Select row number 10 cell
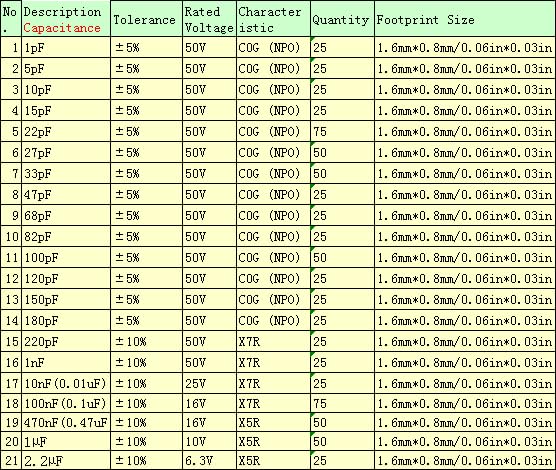Screen dimensions: 556x470 (11, 237)
